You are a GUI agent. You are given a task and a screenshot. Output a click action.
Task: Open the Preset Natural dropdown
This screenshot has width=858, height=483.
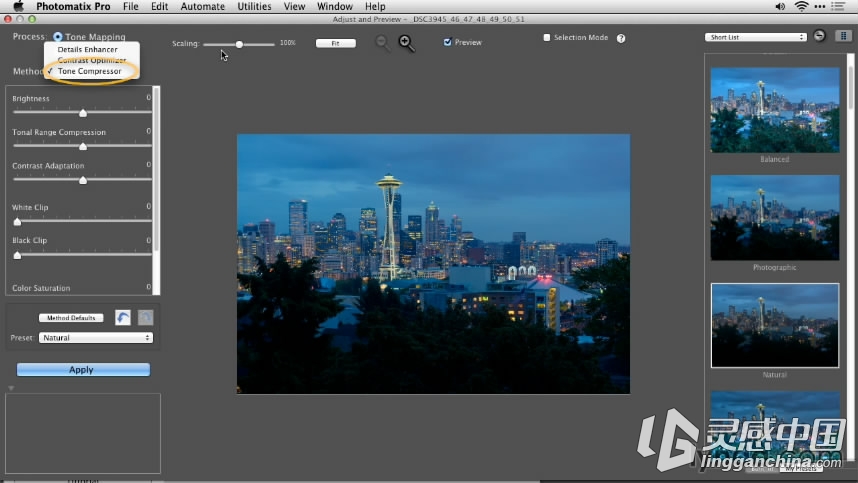coord(96,338)
